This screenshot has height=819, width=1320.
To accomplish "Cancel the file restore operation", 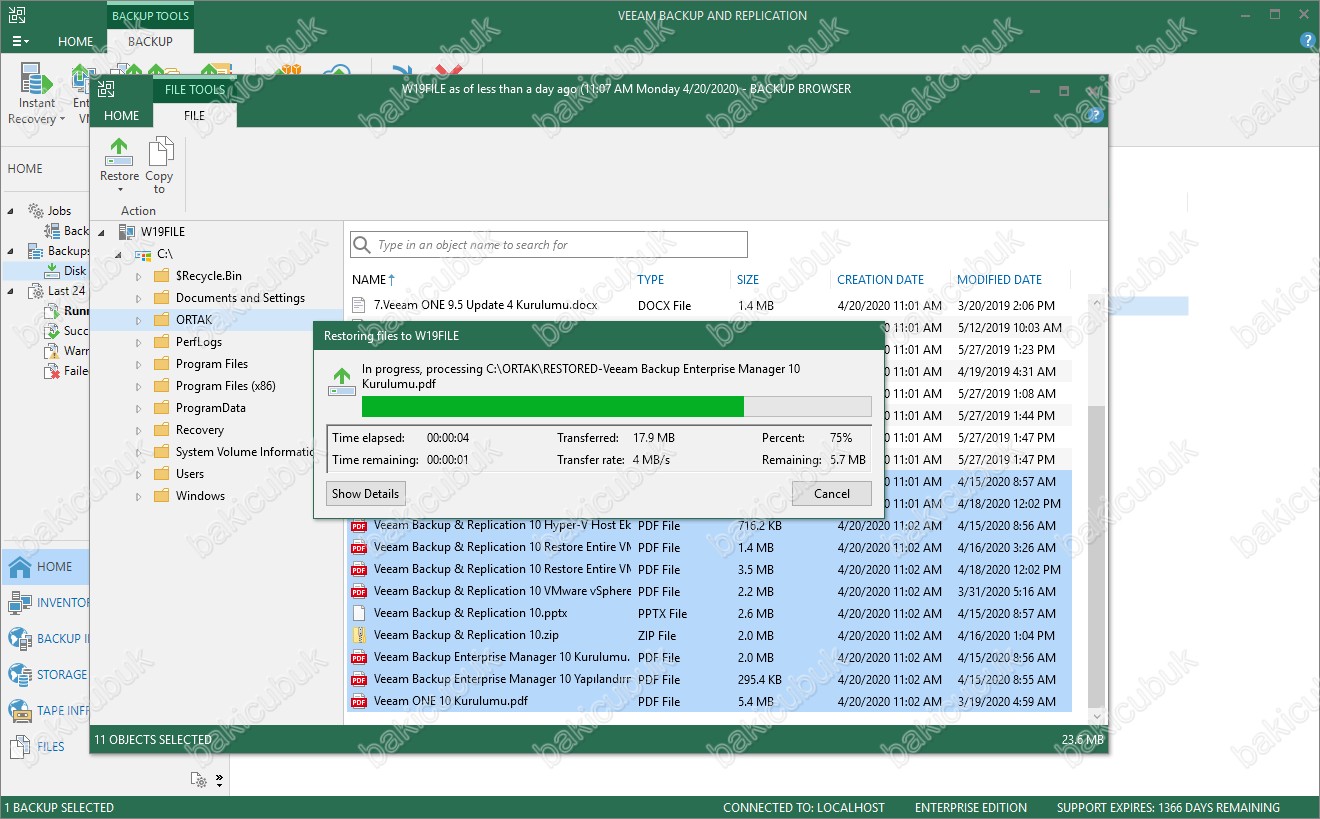I will pos(831,493).
